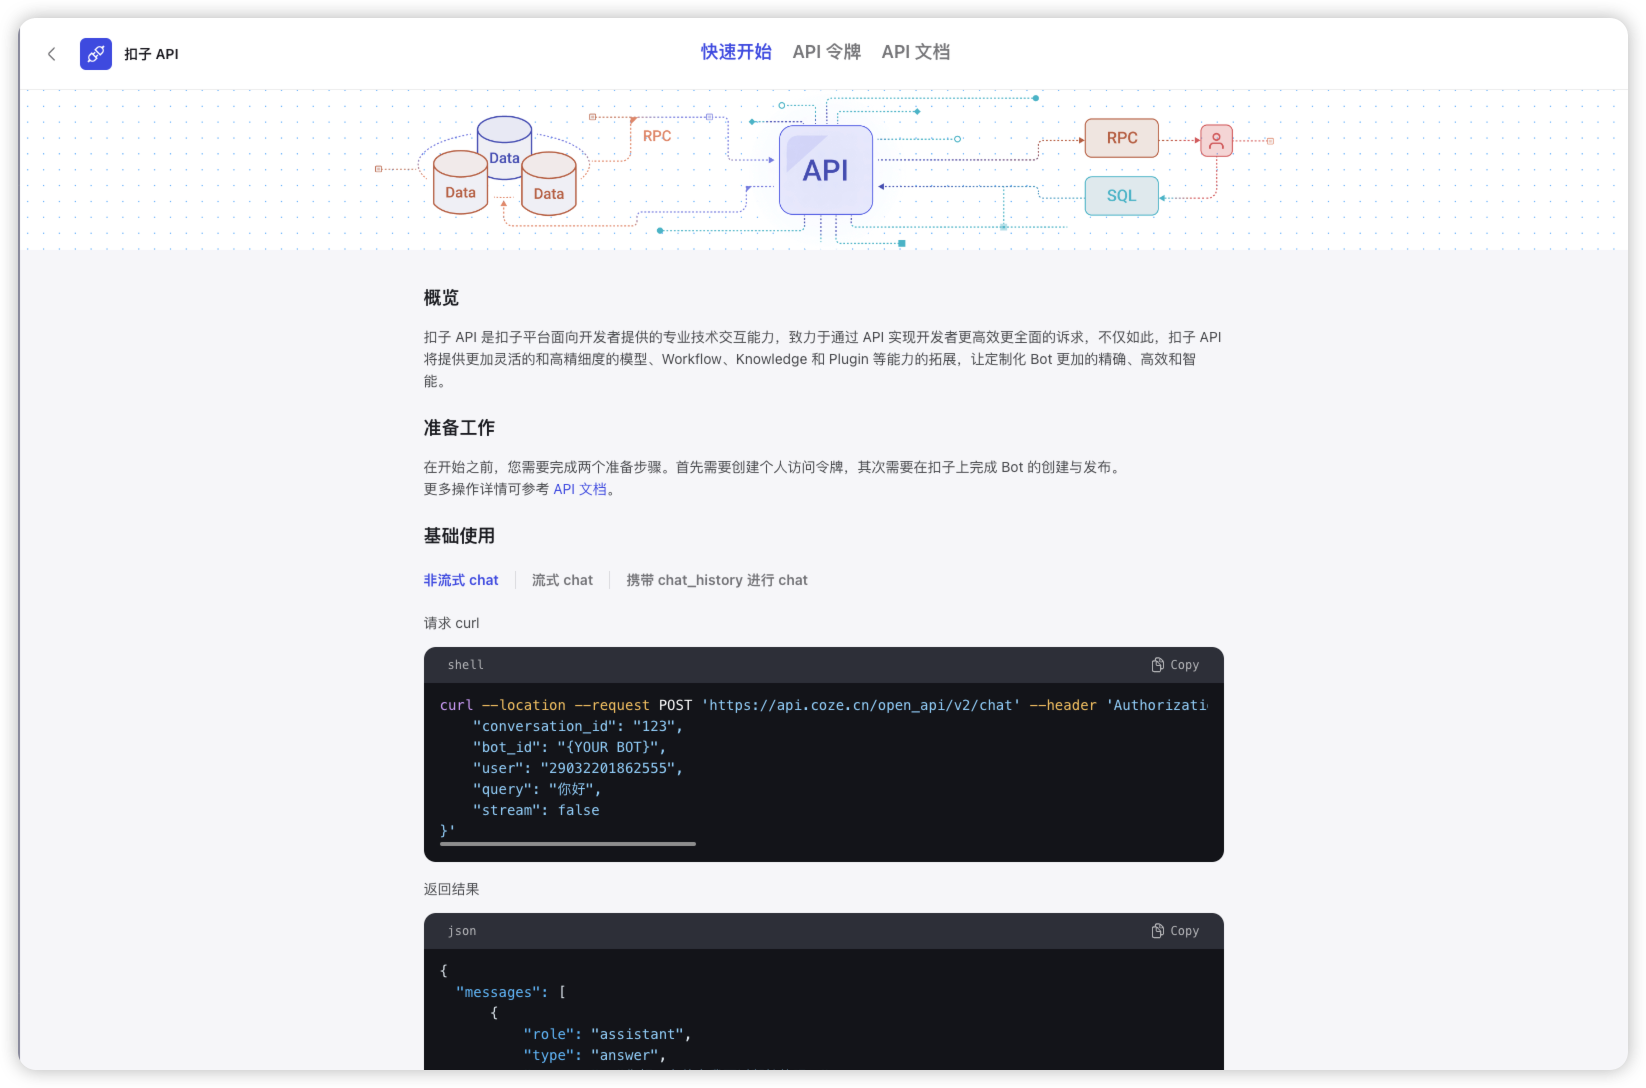Click the 概览 heading
Screen dimensions: 1646x1088
(441, 298)
